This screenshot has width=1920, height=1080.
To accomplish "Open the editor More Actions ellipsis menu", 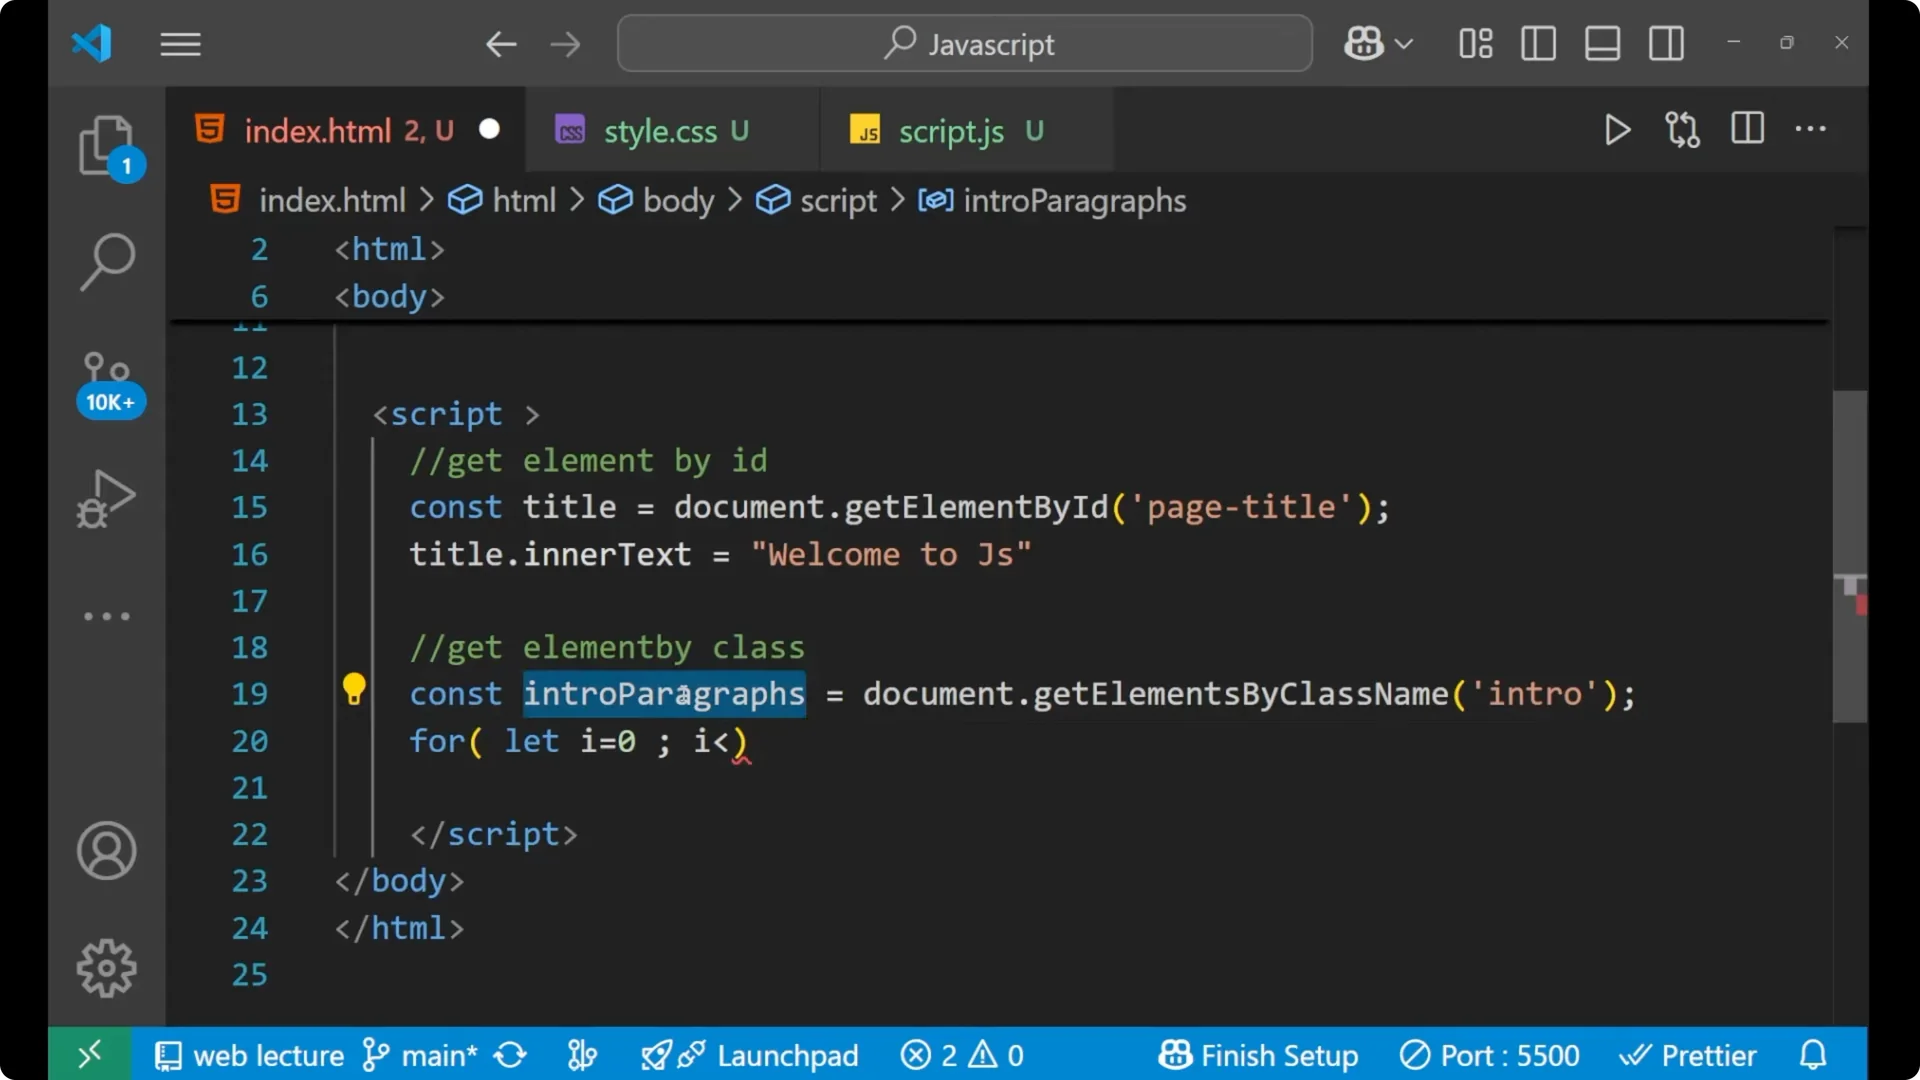I will click(x=1811, y=129).
